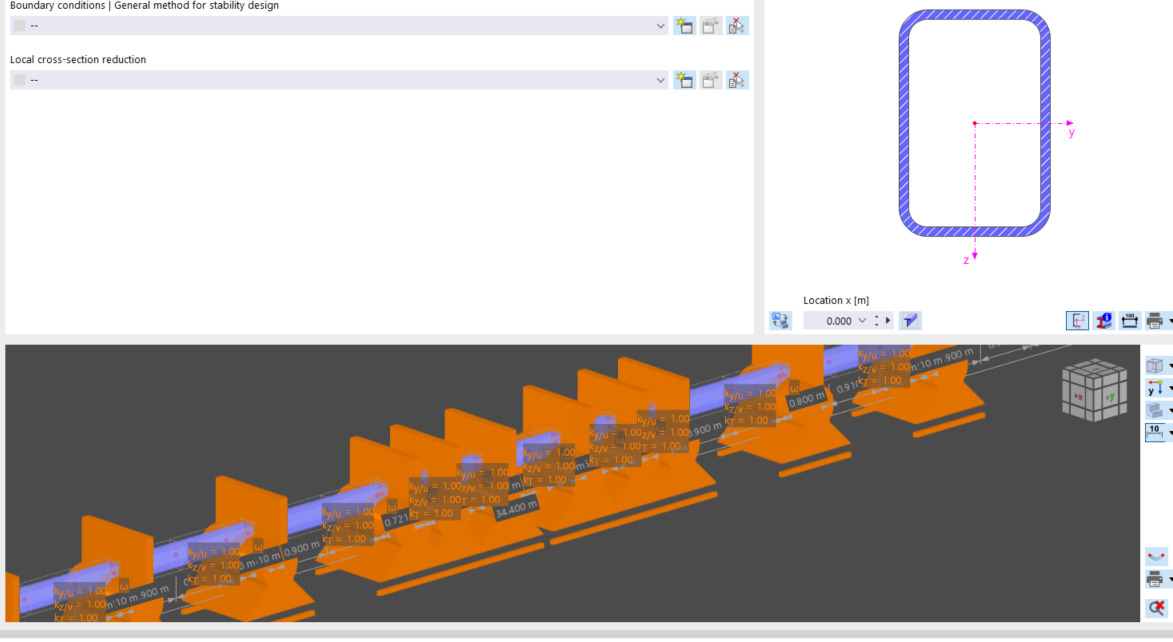The width and height of the screenshot is (1173, 642).
Task: Toggle dimension display icon labeled 100
Action: click(1129, 321)
